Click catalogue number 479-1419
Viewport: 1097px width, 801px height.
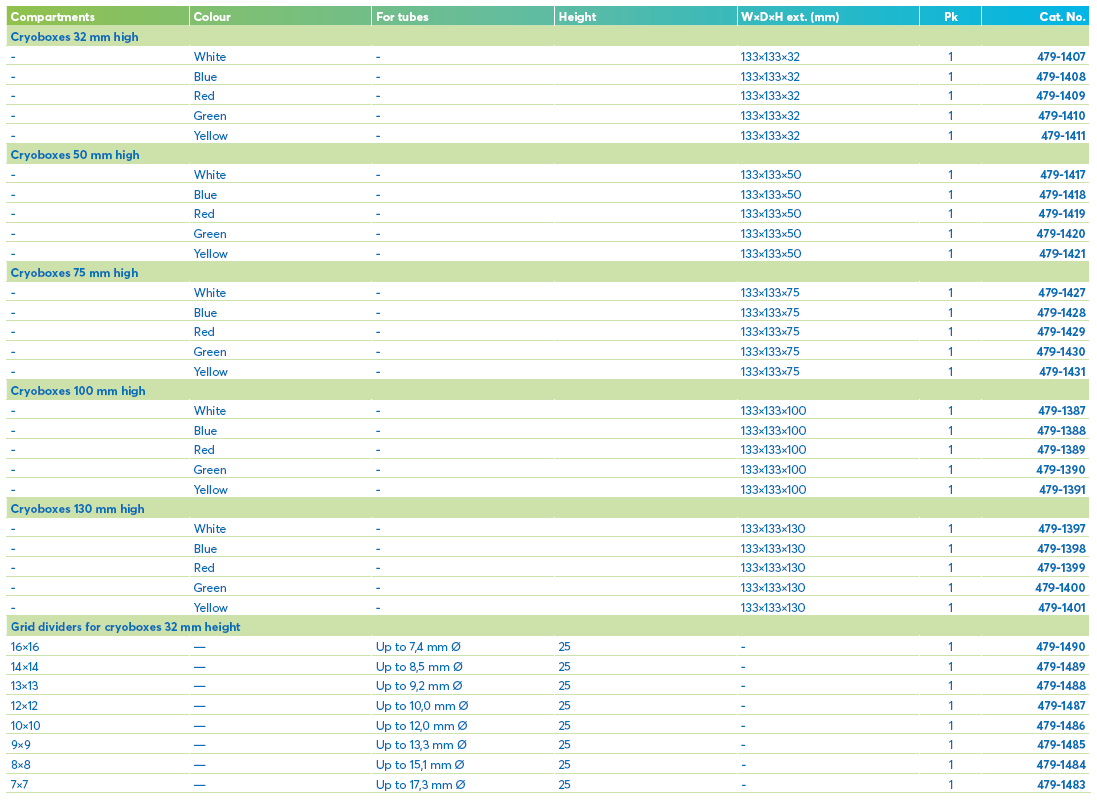click(x=1062, y=214)
